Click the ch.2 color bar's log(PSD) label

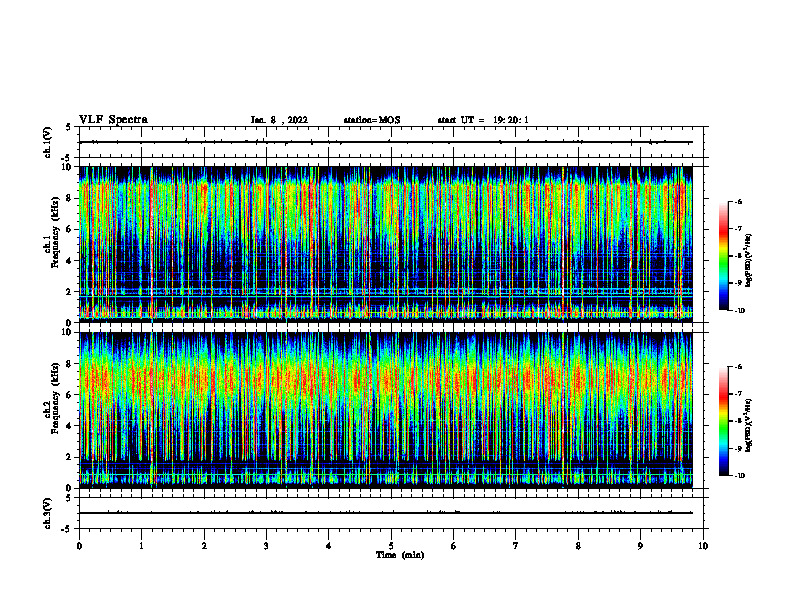point(748,426)
